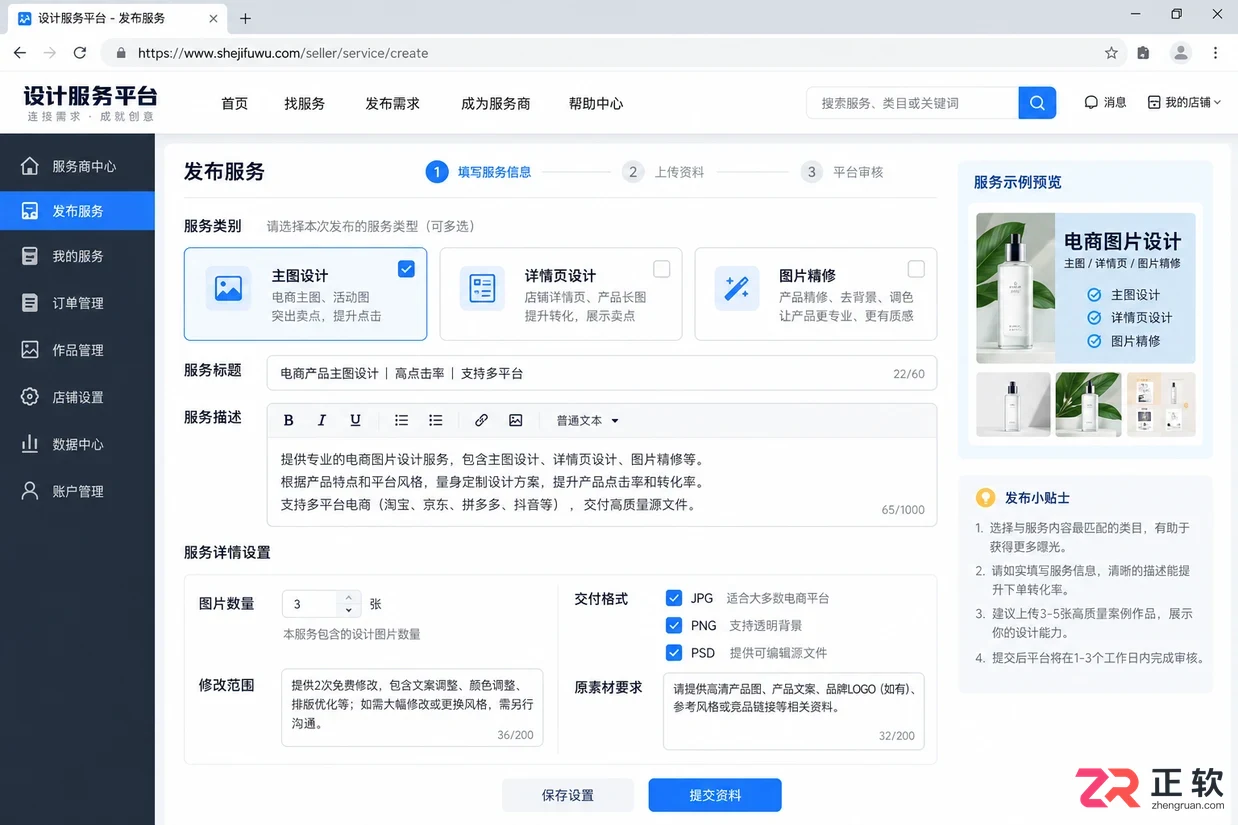Viewport: 1238px width, 825px height.
Task: Open the 普通文本 text style dropdown
Action: pos(588,420)
